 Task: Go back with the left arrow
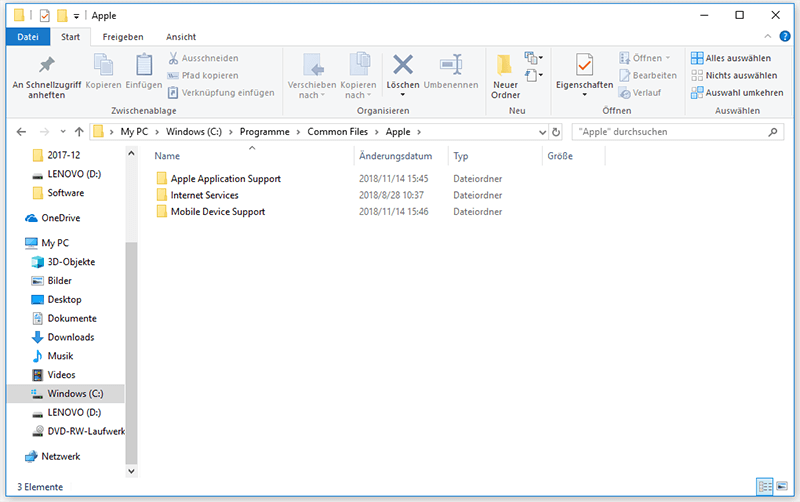21,132
